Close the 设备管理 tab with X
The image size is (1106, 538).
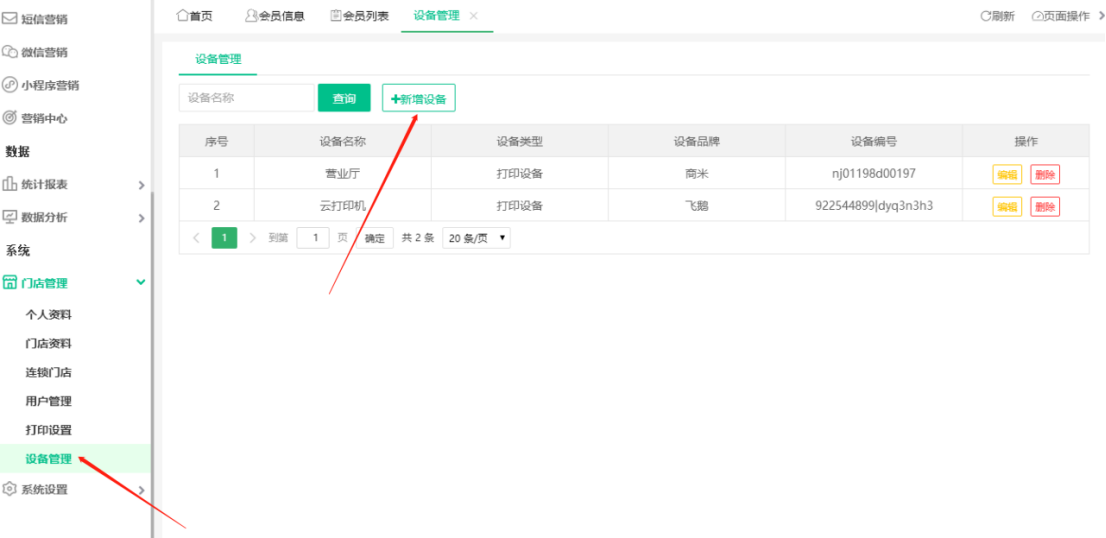(474, 16)
